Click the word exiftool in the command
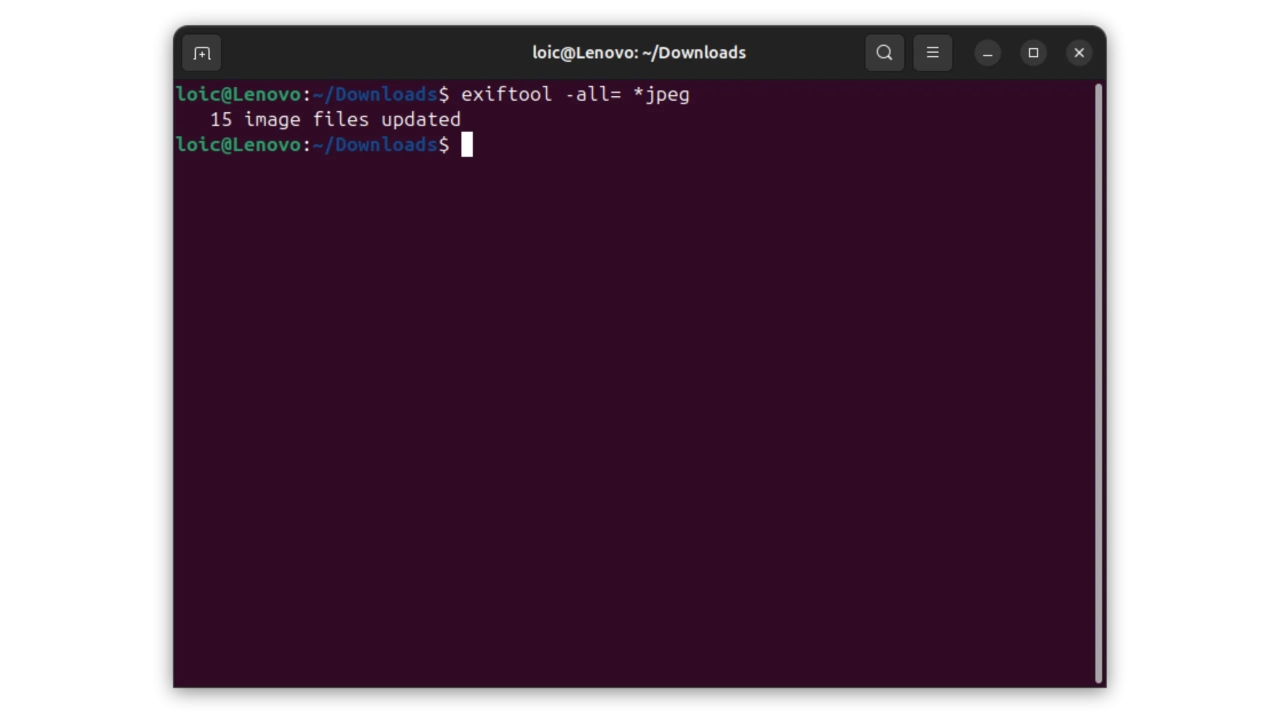 [506, 95]
